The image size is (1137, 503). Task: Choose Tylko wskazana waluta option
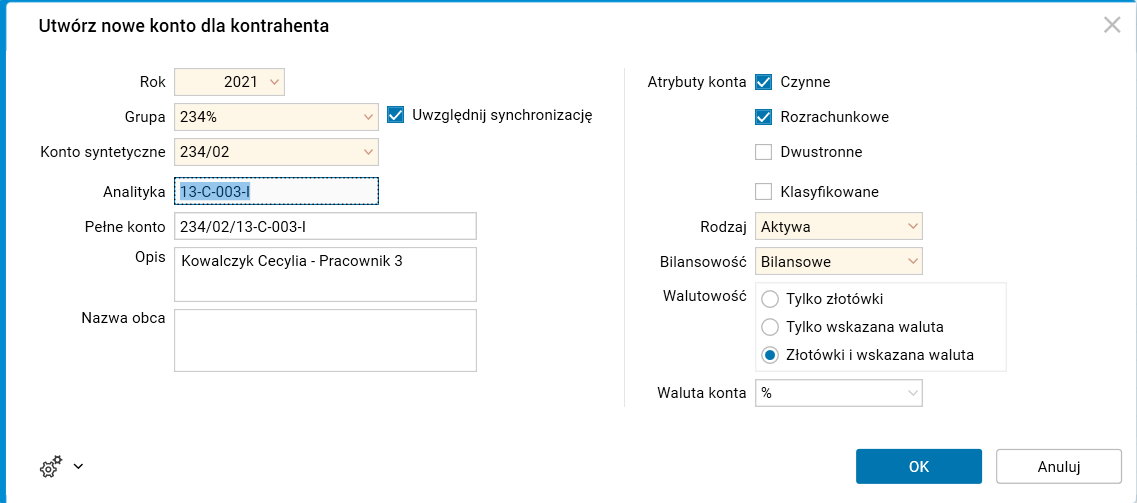[x=770, y=327]
